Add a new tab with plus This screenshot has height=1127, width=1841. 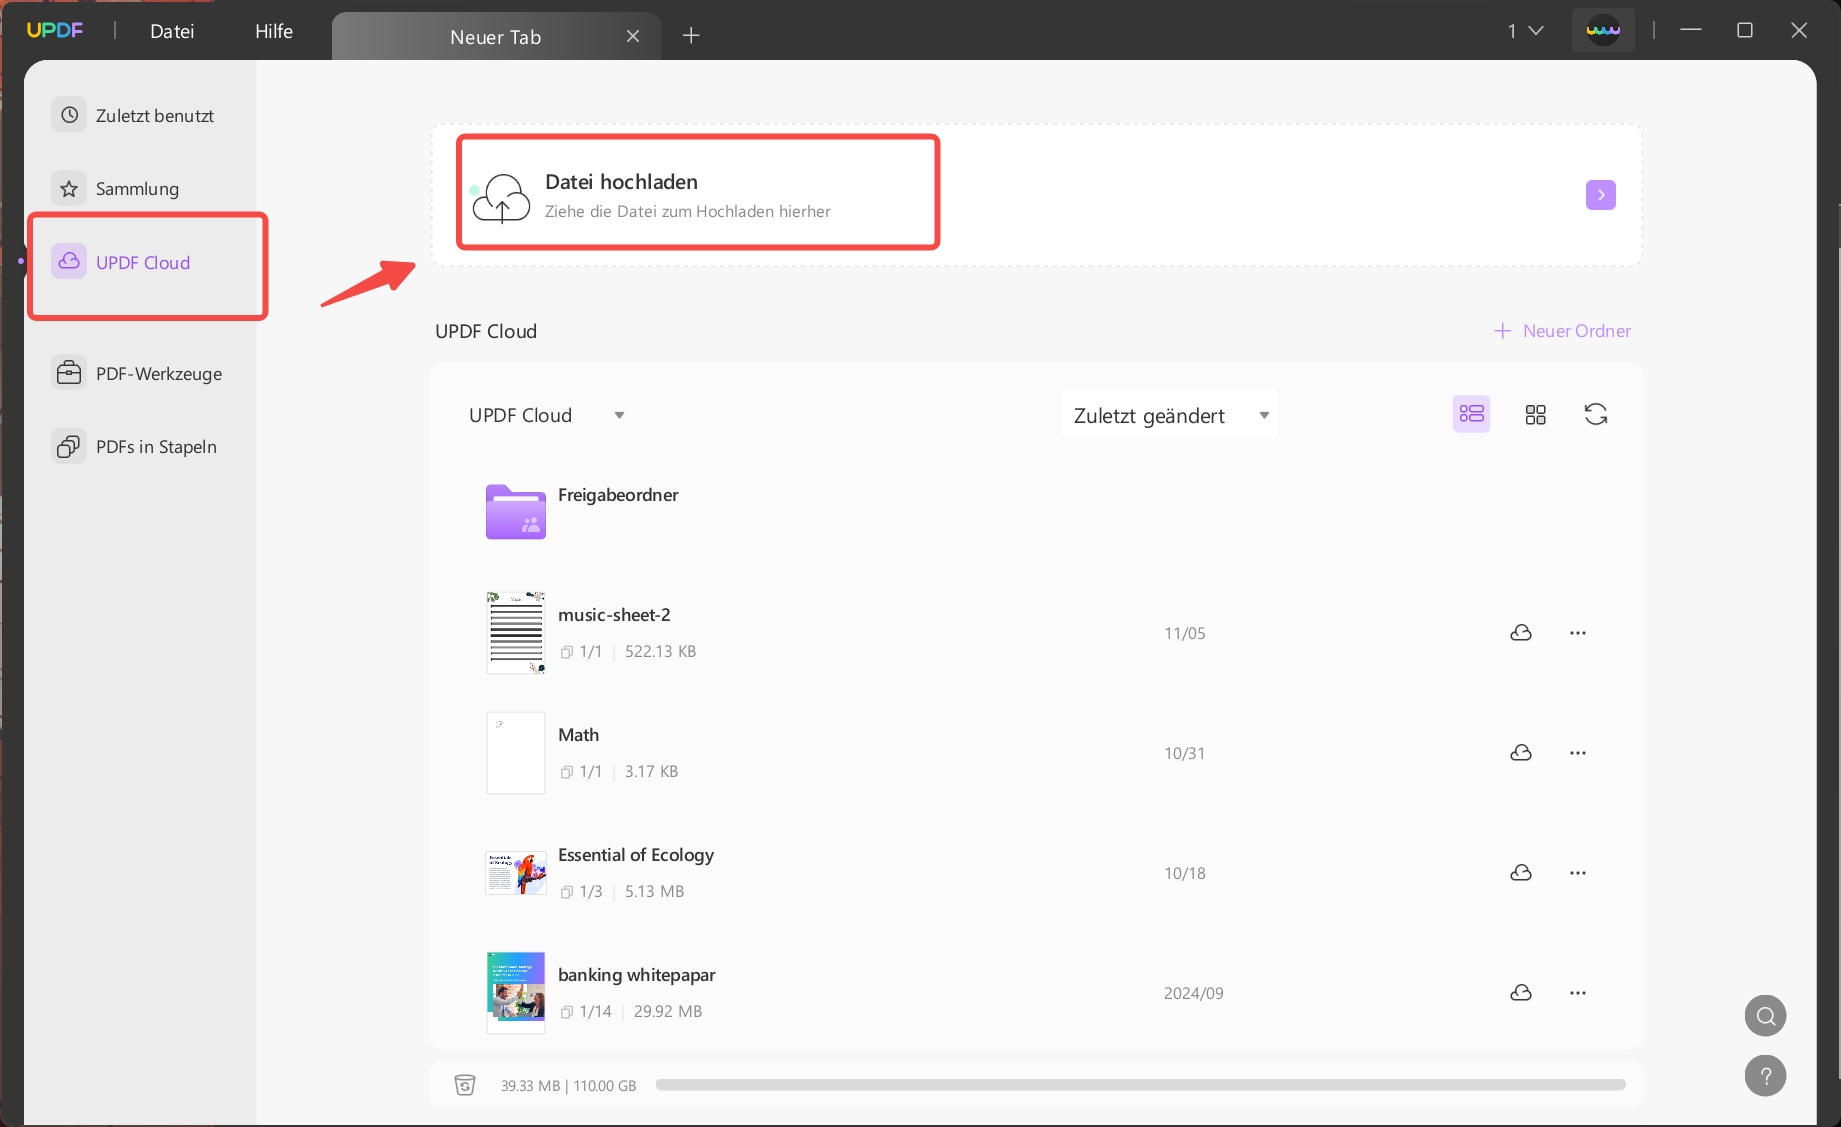coord(691,36)
